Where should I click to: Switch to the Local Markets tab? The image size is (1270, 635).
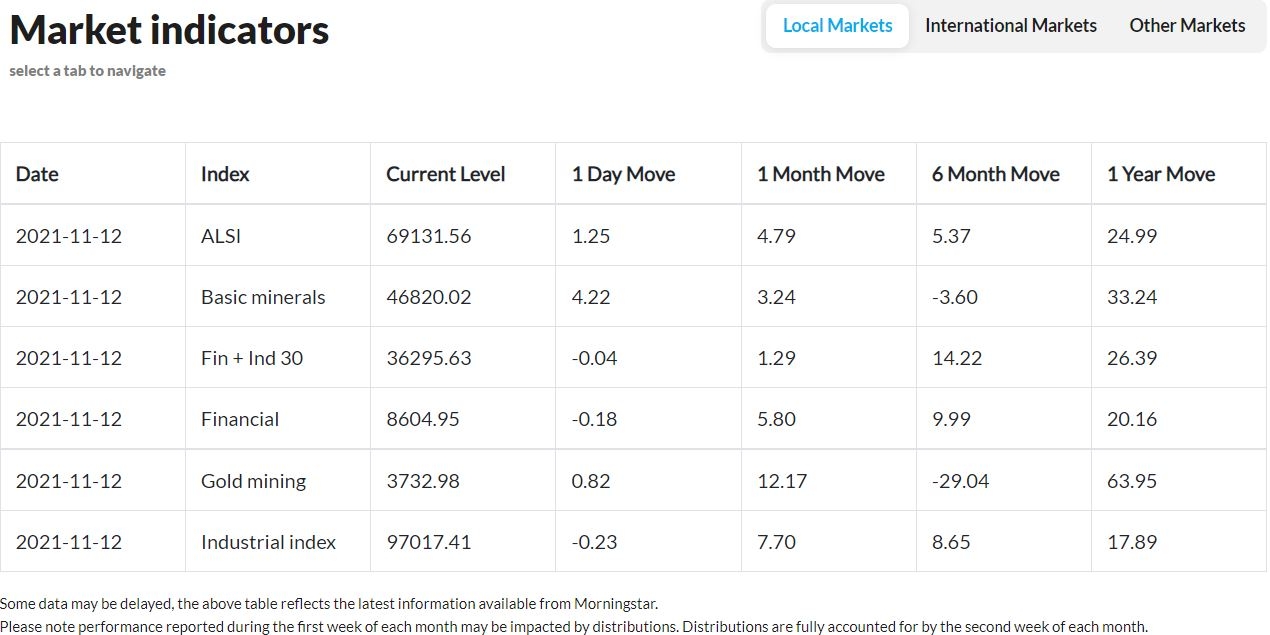837,26
